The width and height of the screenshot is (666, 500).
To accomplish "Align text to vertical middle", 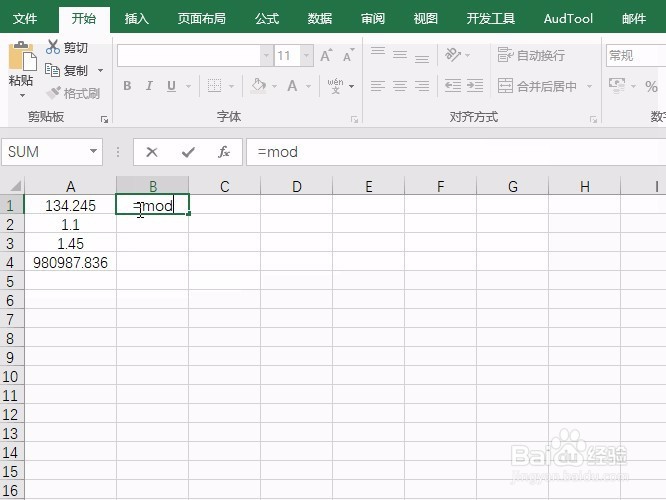I will pyautogui.click(x=400, y=55).
